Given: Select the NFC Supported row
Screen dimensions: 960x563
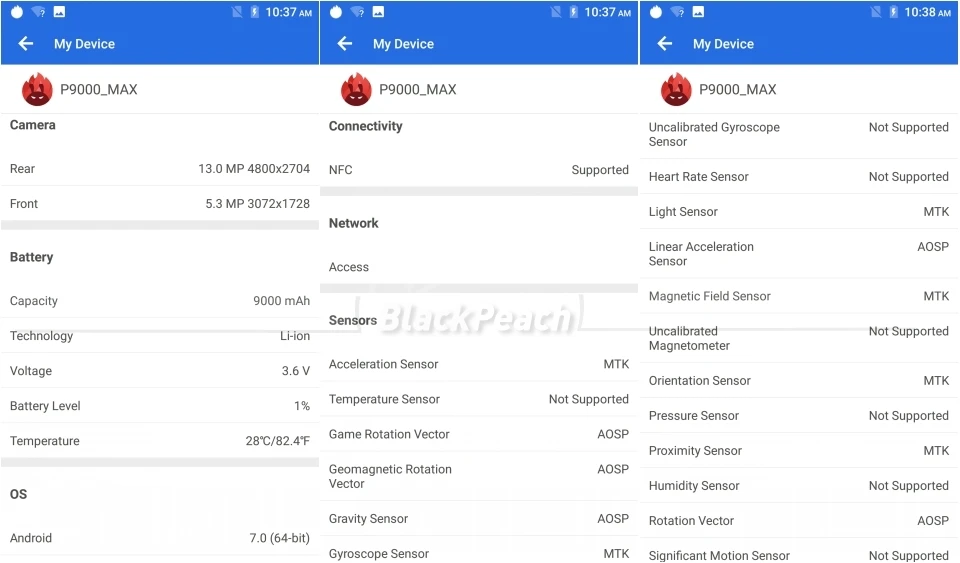Looking at the screenshot, I should [479, 170].
